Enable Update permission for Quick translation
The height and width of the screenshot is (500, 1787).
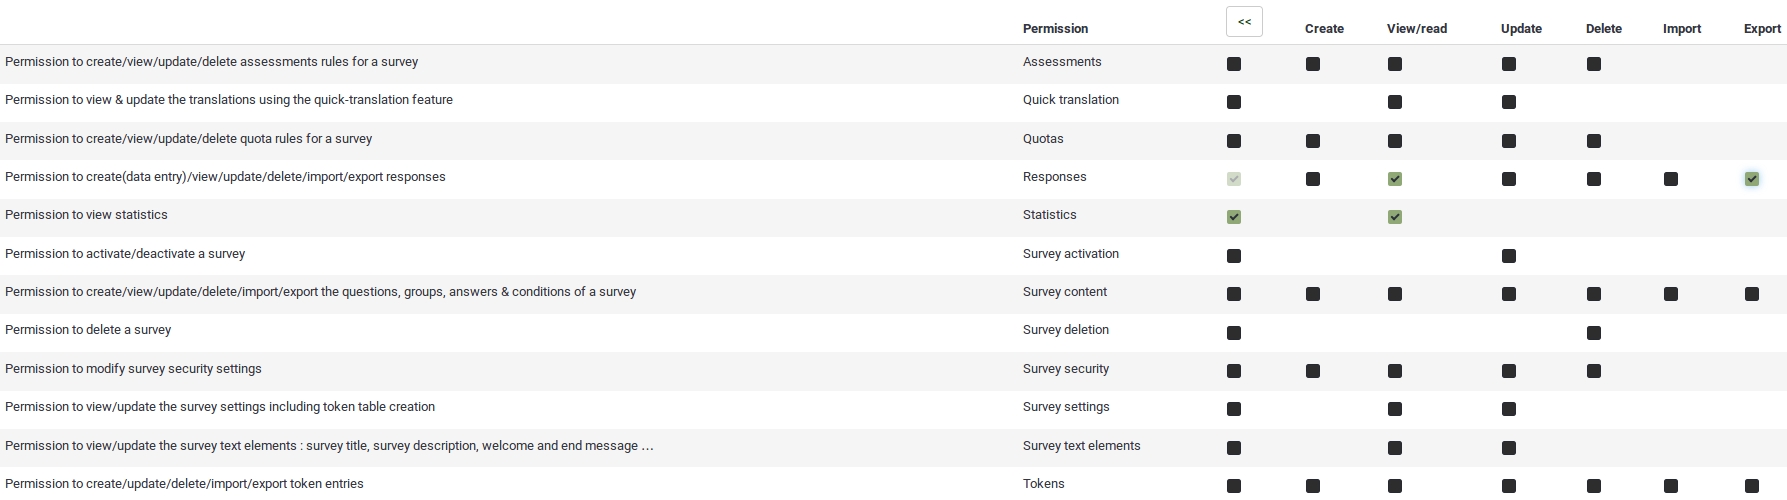click(1509, 102)
